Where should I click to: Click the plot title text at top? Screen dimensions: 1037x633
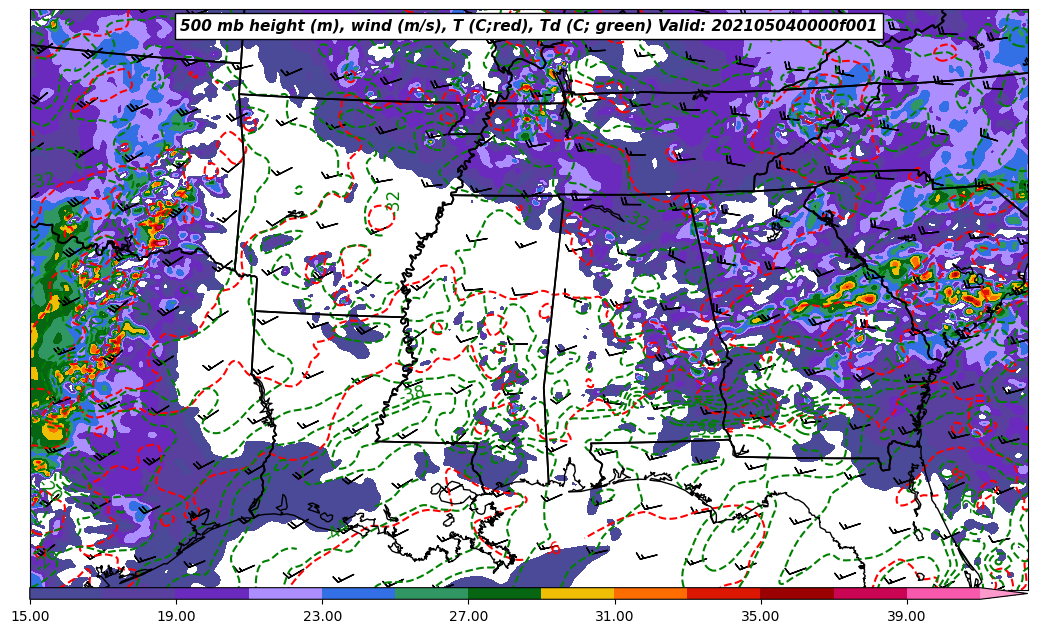[528, 26]
